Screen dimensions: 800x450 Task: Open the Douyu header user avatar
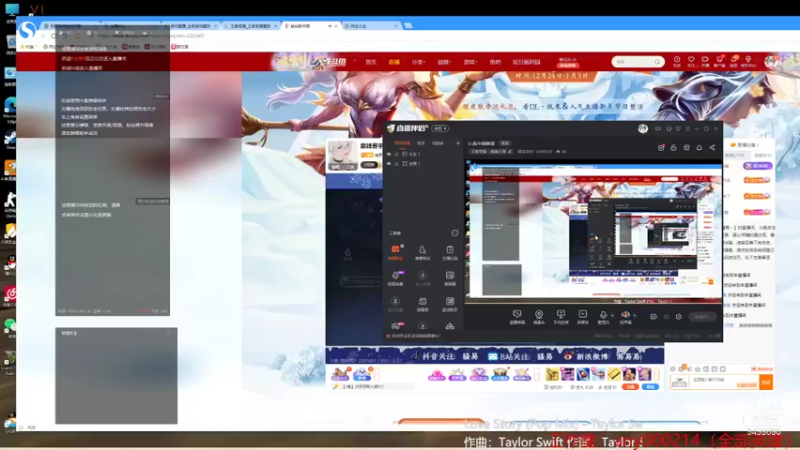click(771, 61)
